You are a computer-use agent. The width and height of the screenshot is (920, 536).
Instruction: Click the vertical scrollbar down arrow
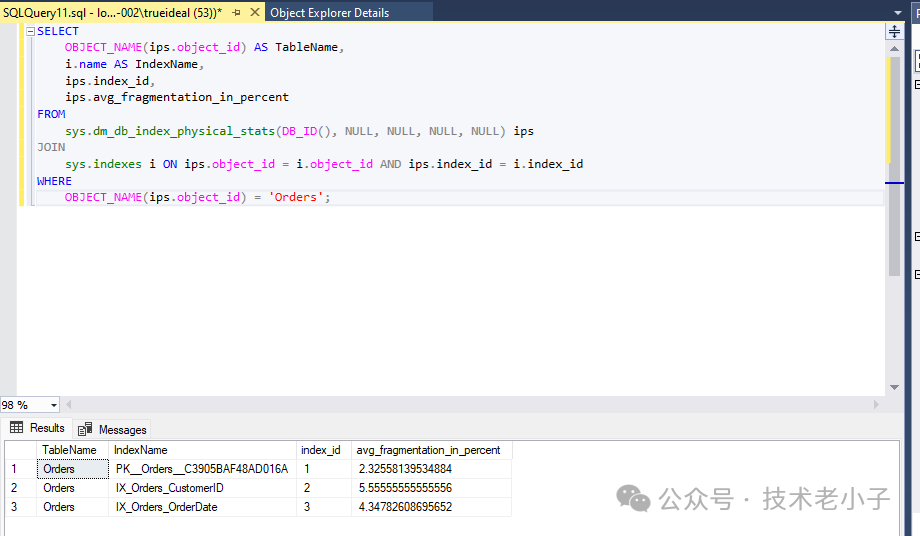894,387
